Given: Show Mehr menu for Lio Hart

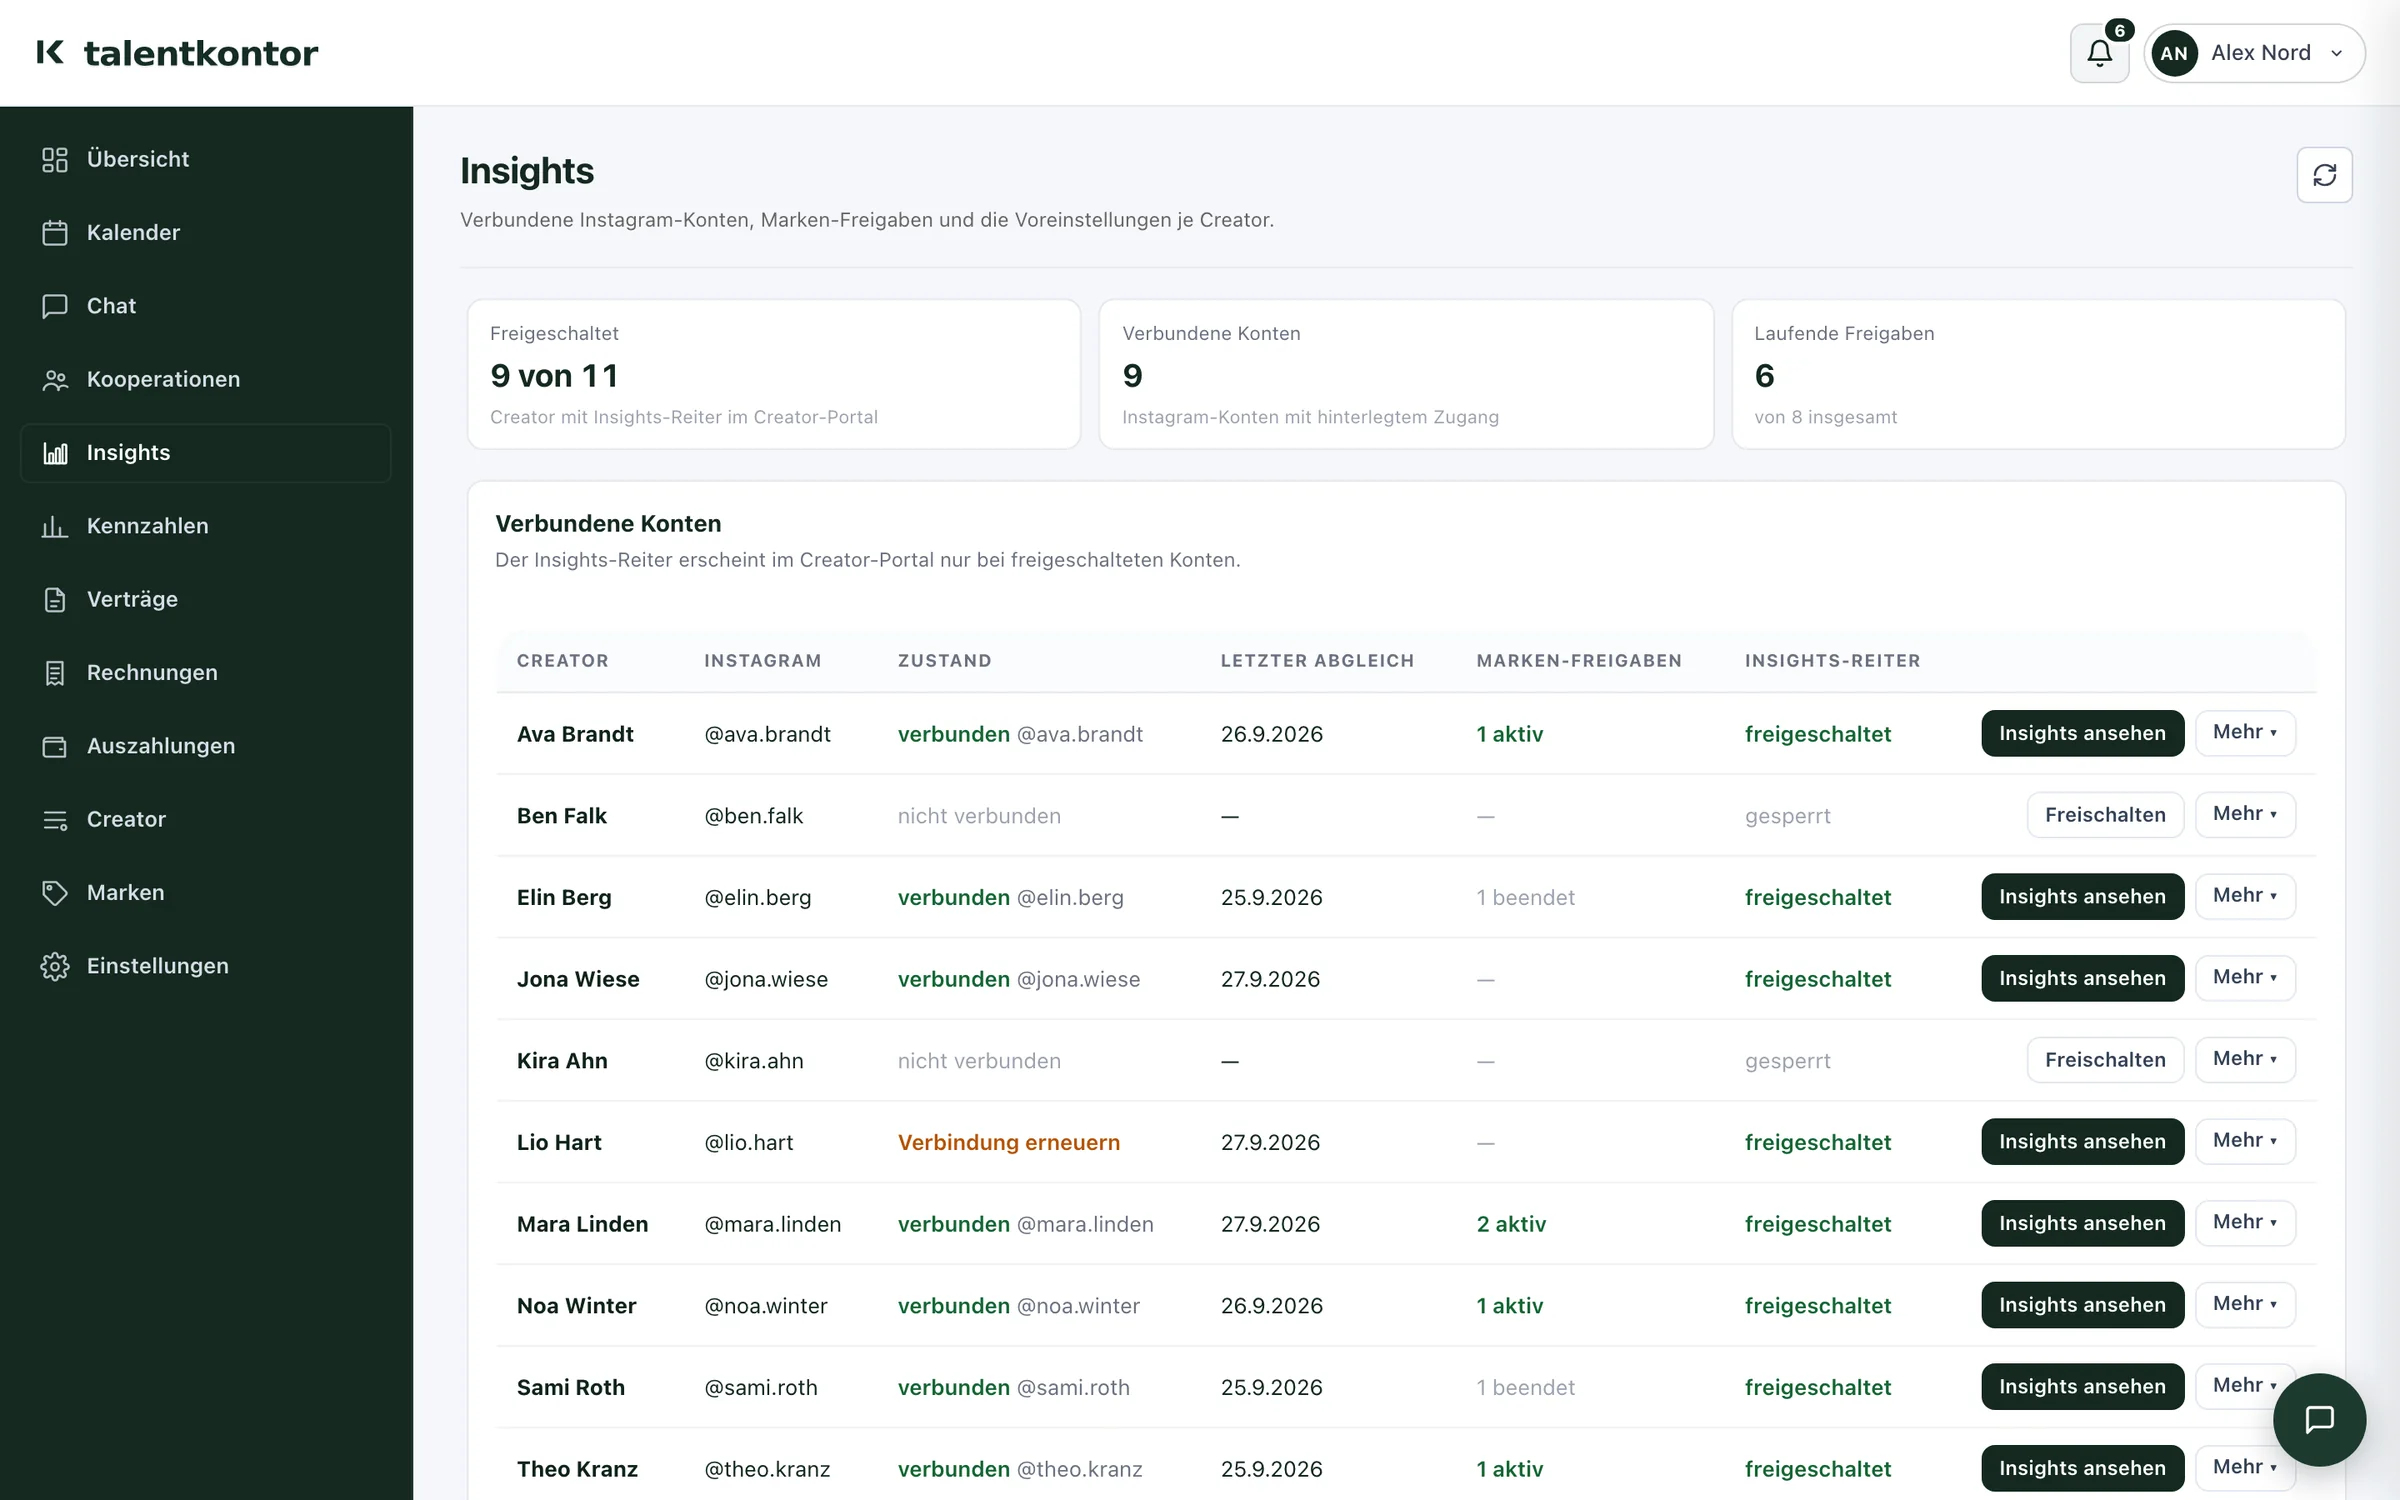Looking at the screenshot, I should click(x=2245, y=1141).
